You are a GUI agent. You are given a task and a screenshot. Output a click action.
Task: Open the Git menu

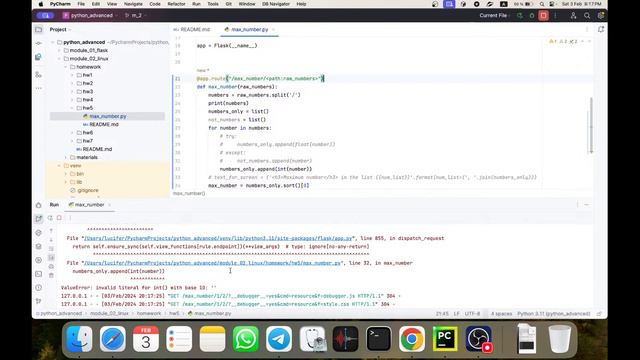(229, 4)
